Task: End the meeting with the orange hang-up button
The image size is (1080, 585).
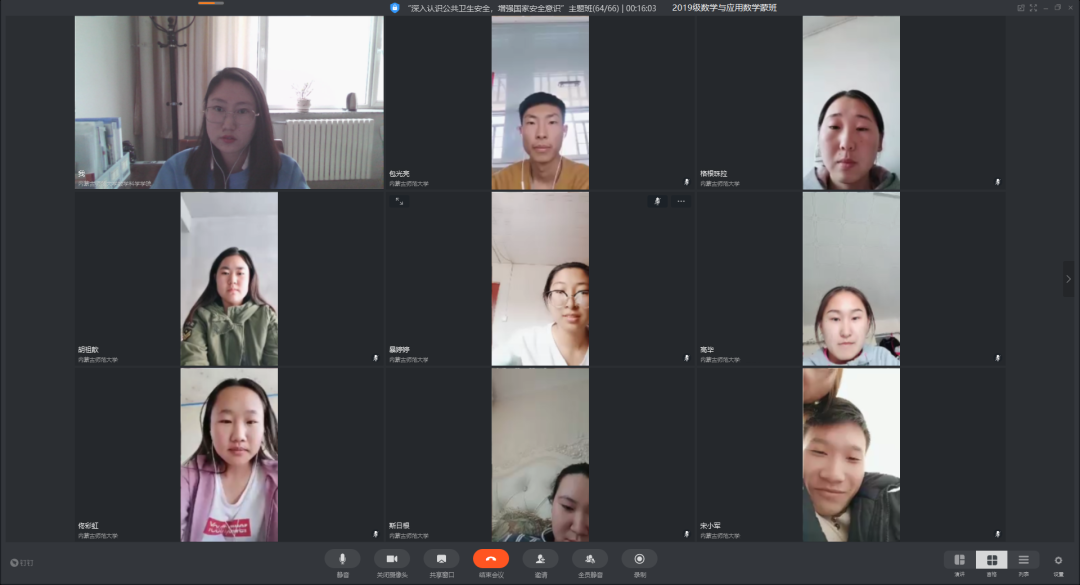Action: click(x=491, y=559)
